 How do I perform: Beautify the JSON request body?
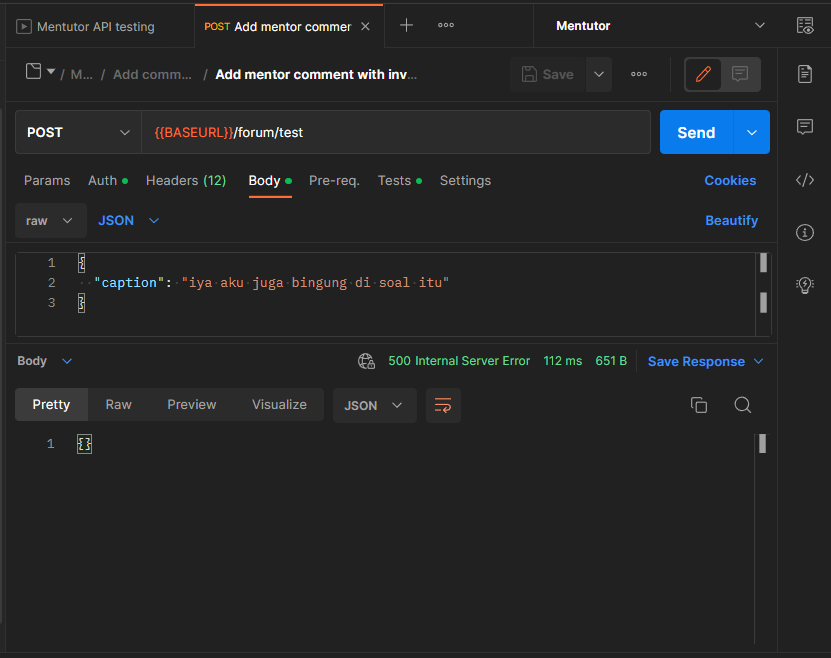coord(731,220)
